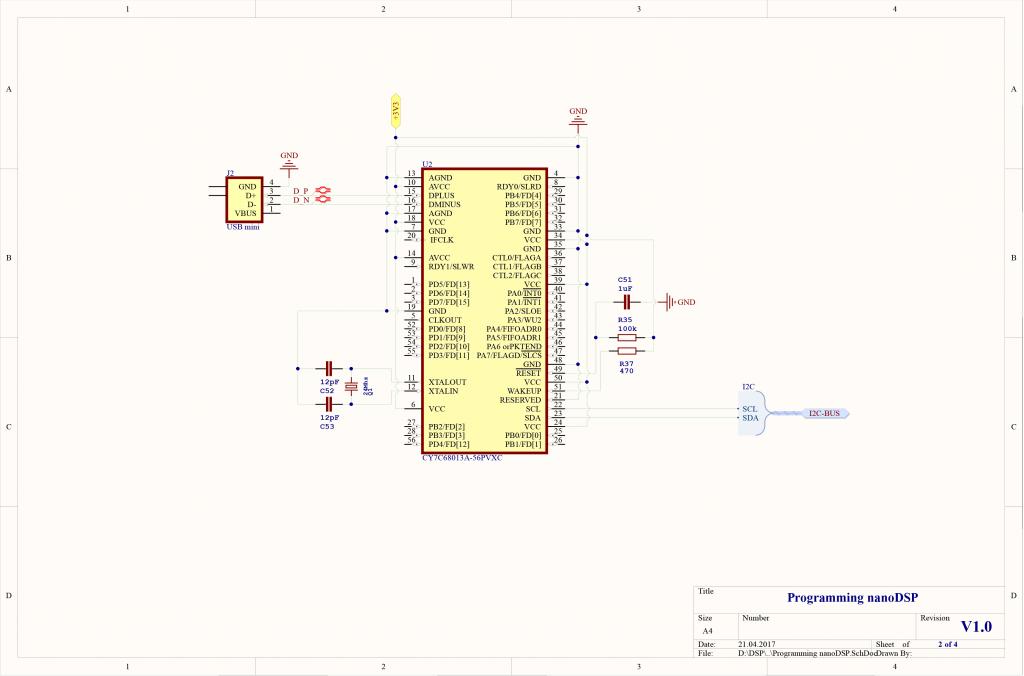
Task: Click the C51 1uF capacitor symbol
Action: pos(626,300)
